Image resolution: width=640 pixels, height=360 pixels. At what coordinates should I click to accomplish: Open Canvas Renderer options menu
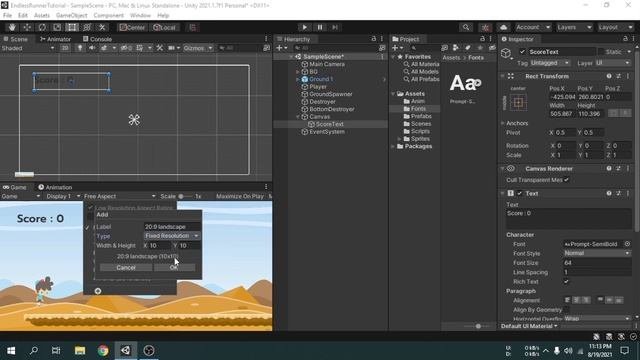tap(628, 169)
